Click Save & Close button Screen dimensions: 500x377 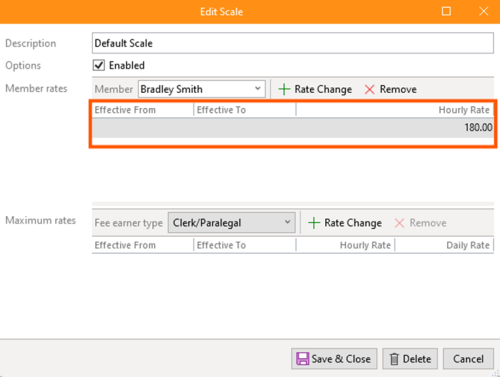tap(334, 359)
